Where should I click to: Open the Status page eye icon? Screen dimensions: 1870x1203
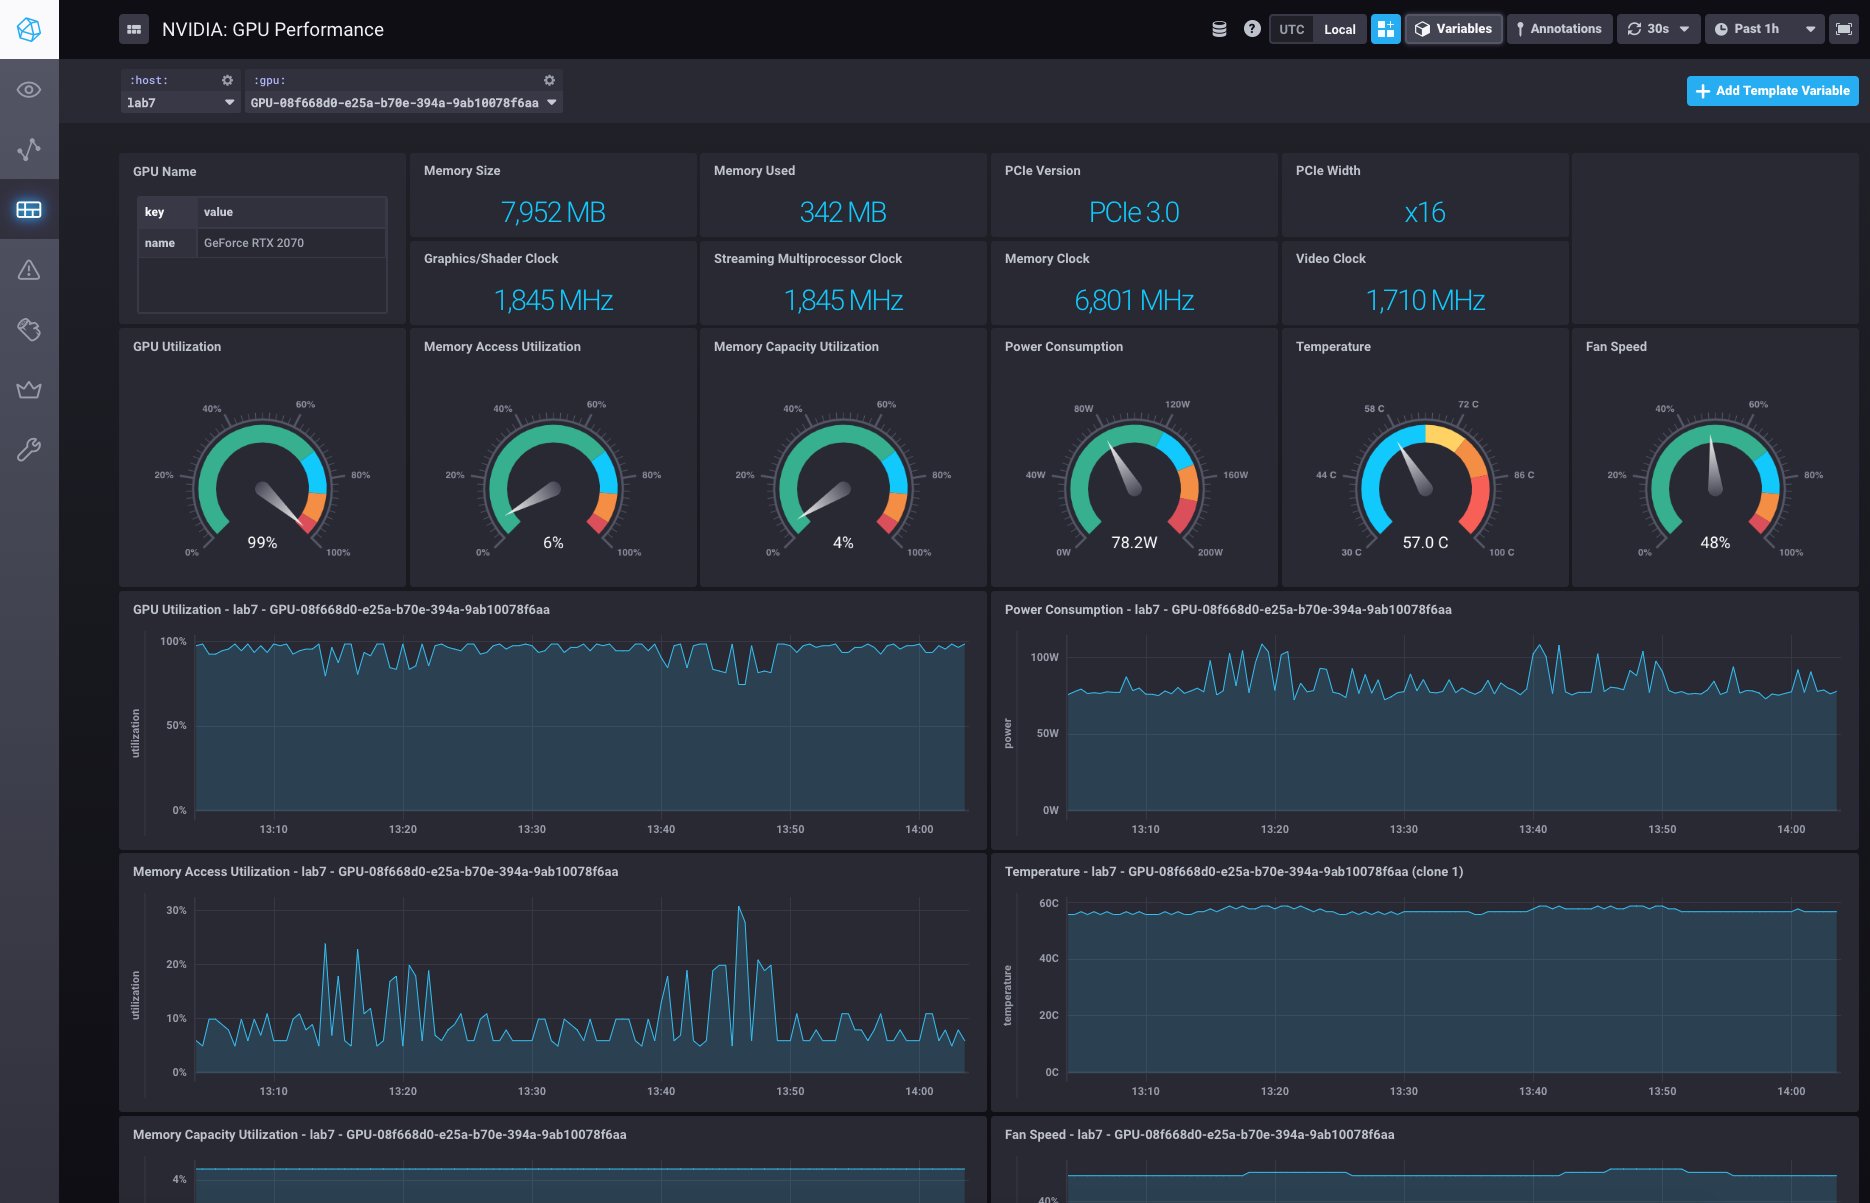coord(29,90)
